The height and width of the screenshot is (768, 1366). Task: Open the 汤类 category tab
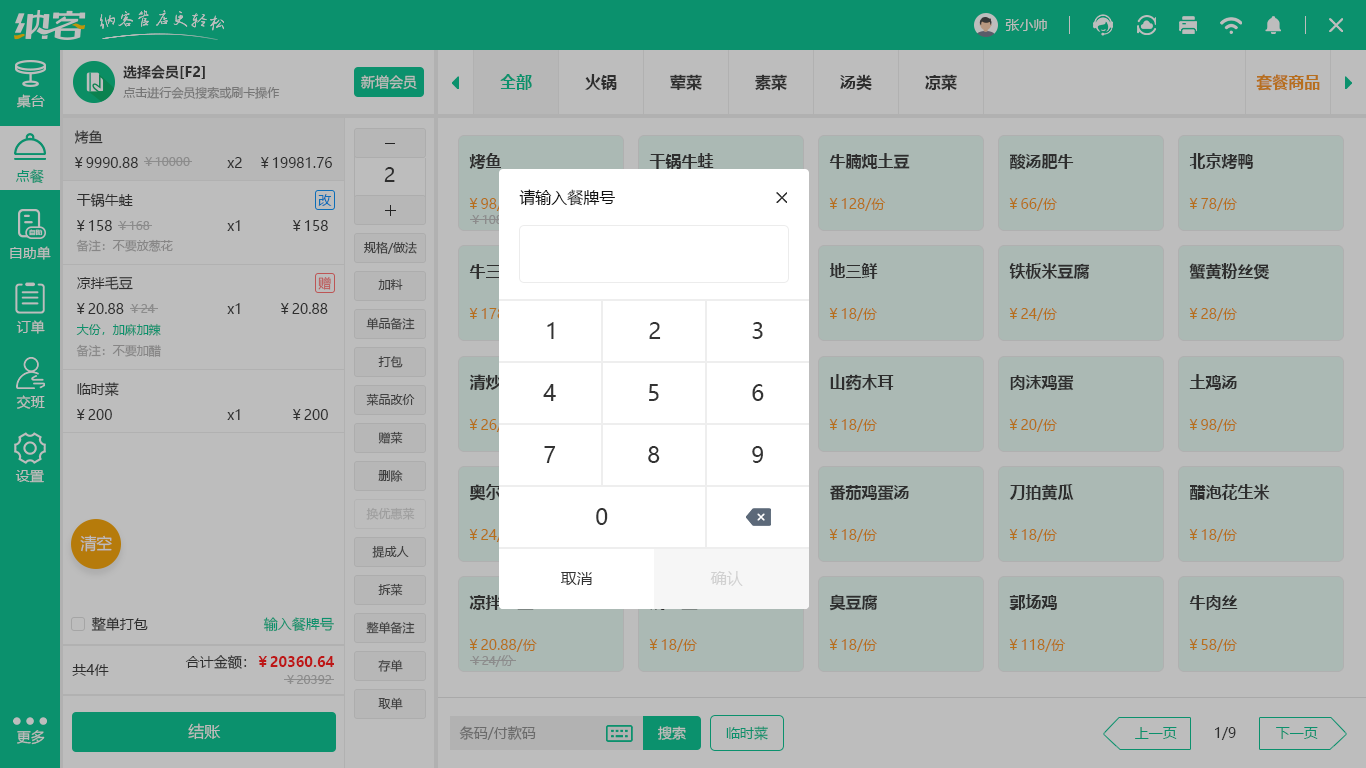coord(855,84)
